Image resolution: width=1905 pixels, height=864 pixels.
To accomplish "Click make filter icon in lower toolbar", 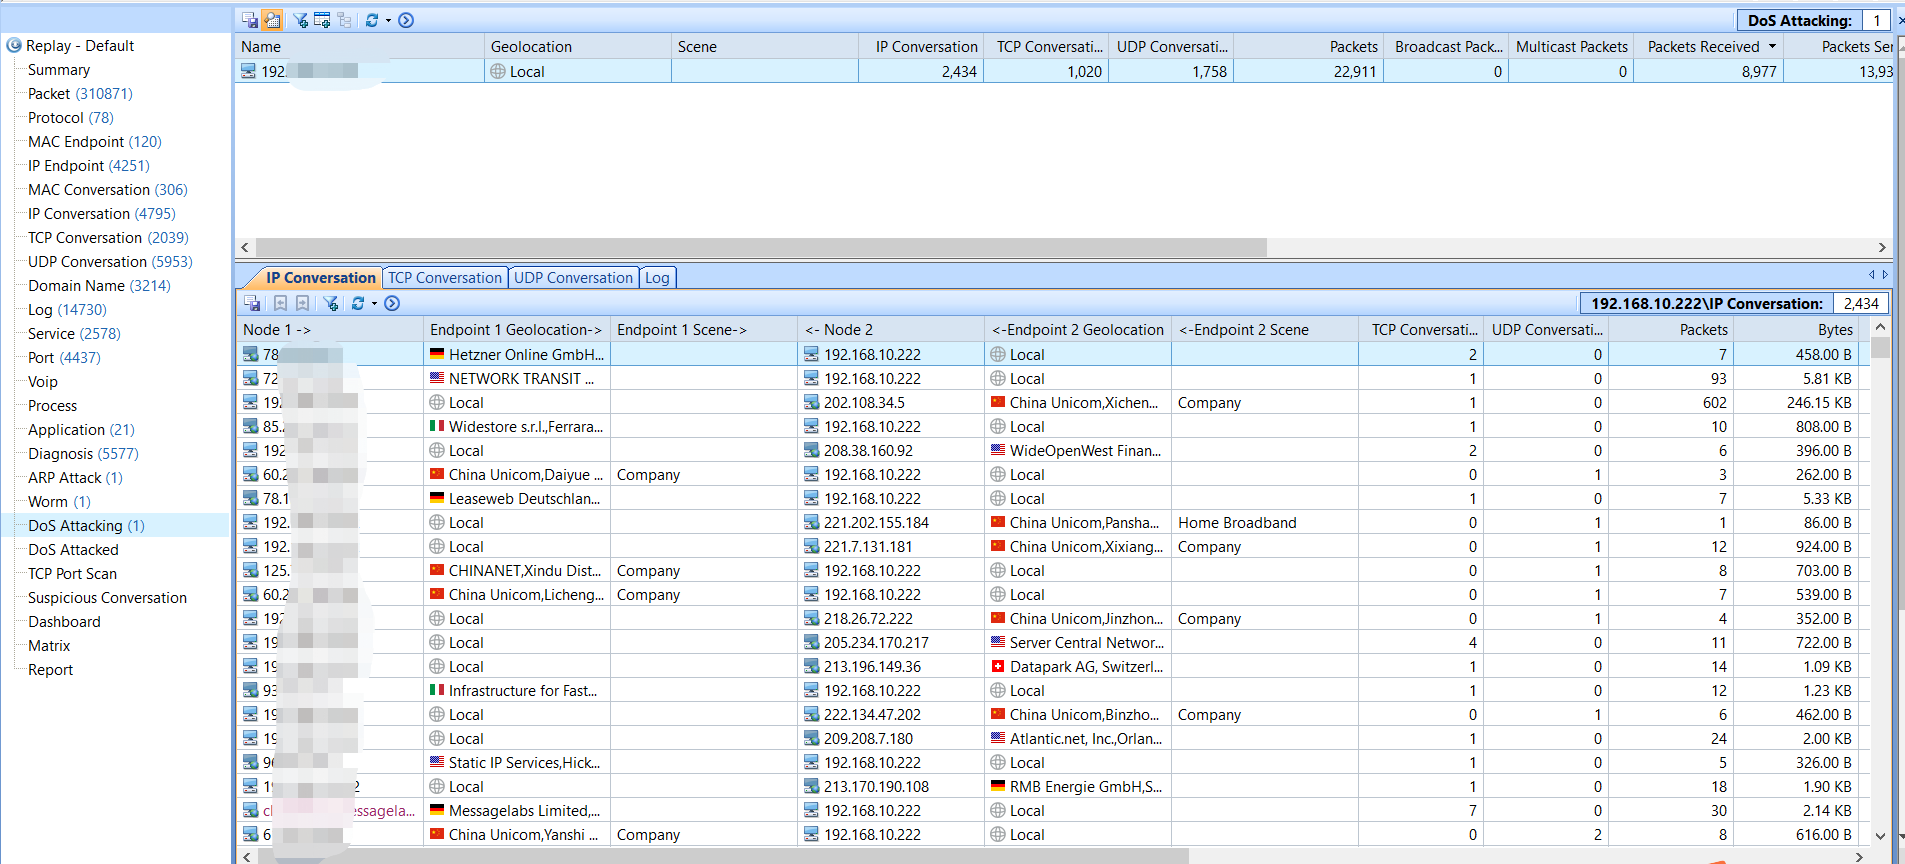I will pos(331,303).
